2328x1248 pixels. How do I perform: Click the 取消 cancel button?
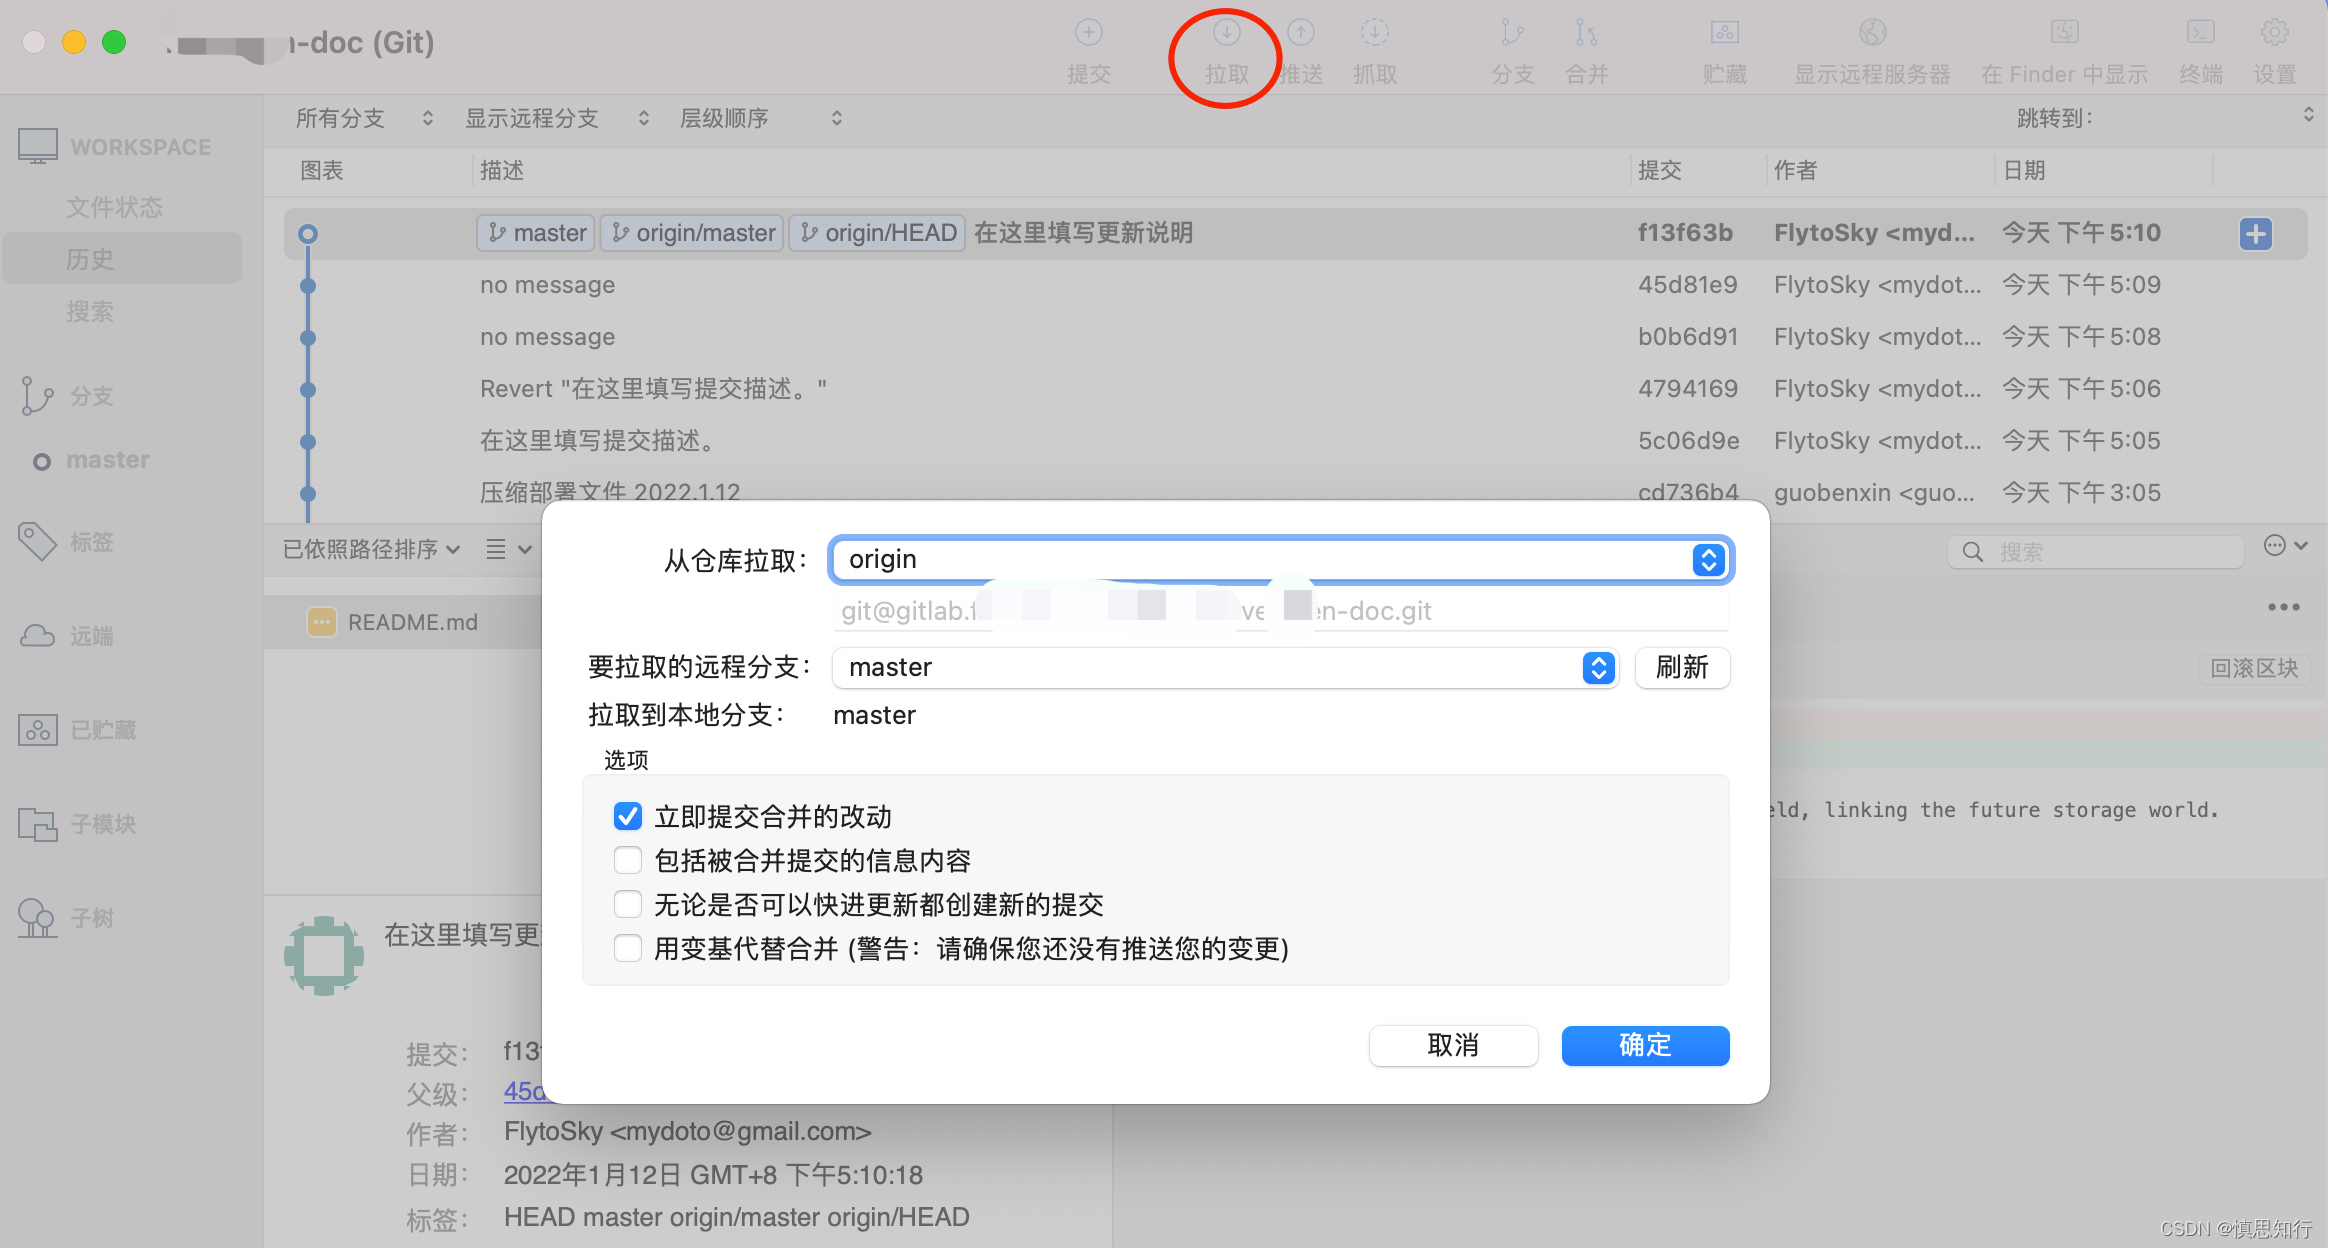[x=1453, y=1046]
